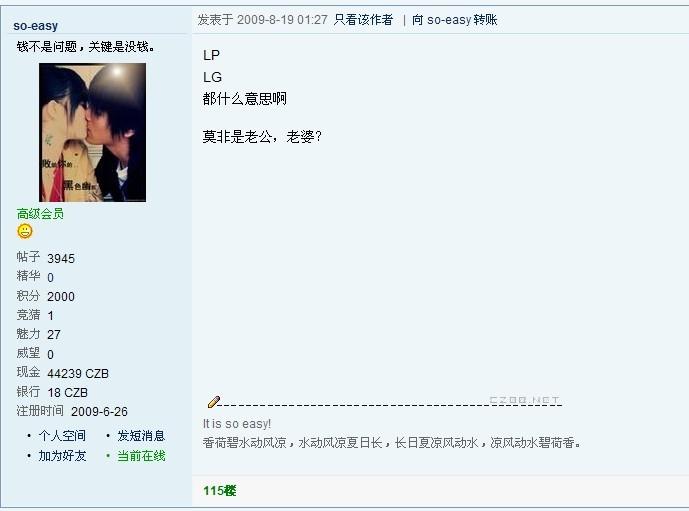Screen dimensions: 689x511
Task: Click the yellow smiley face icon
Action: click(x=25, y=231)
